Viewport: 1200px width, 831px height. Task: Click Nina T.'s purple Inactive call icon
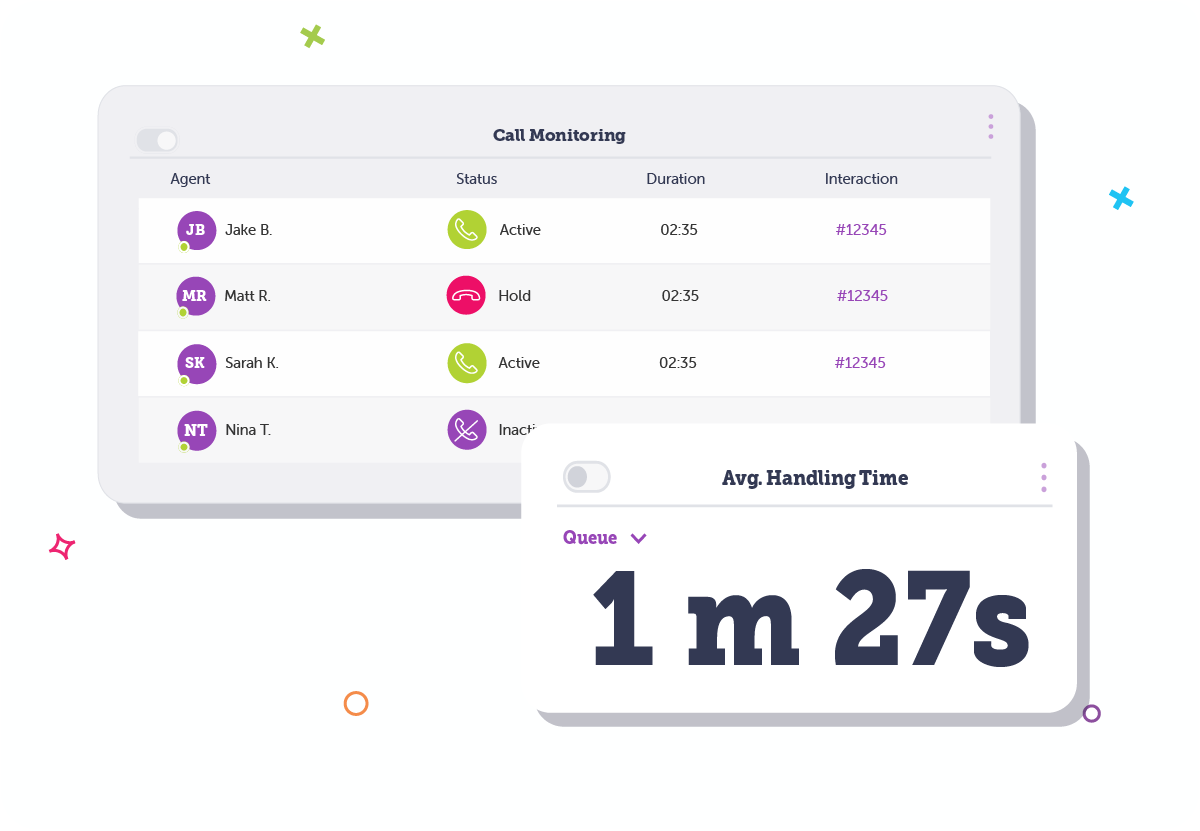click(467, 430)
